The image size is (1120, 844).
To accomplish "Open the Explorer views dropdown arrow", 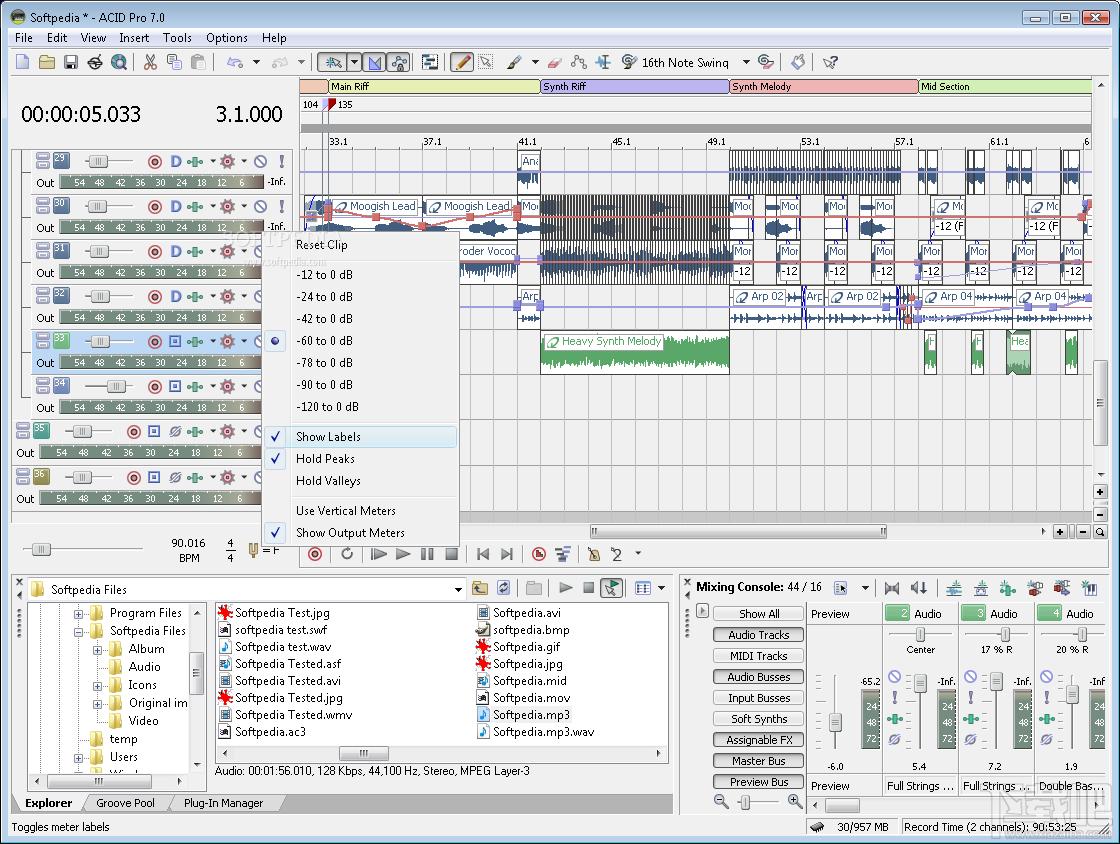I will point(661,588).
